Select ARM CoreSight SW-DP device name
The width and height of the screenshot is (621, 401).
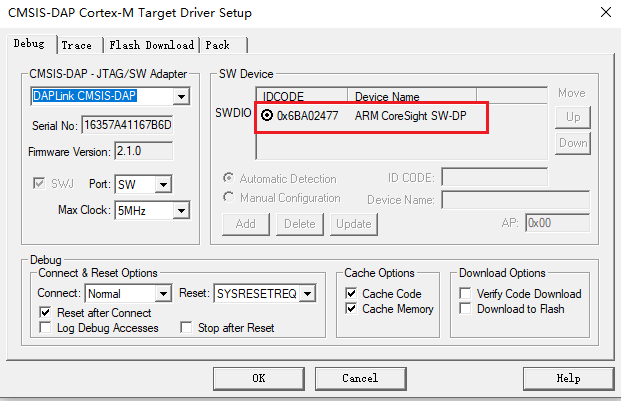pos(410,116)
